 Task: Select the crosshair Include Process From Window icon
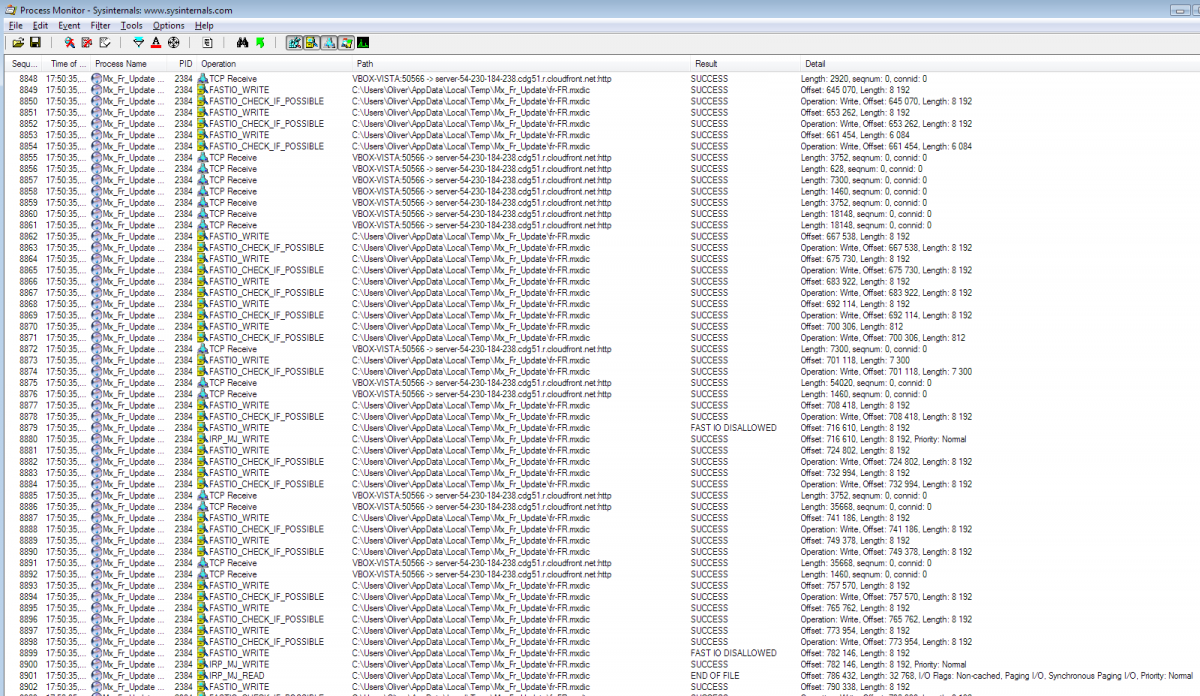173,43
